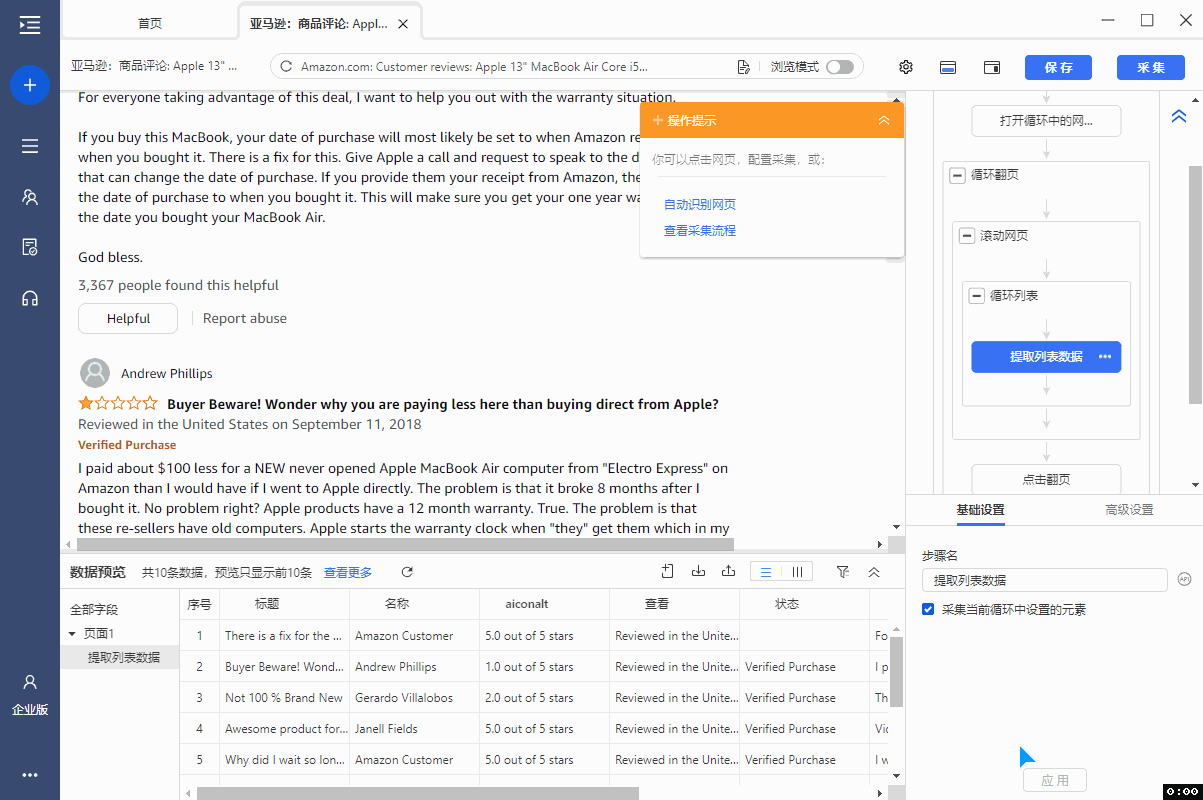Open options dots on 提取列表数据 node
This screenshot has height=800, width=1203.
1105,357
